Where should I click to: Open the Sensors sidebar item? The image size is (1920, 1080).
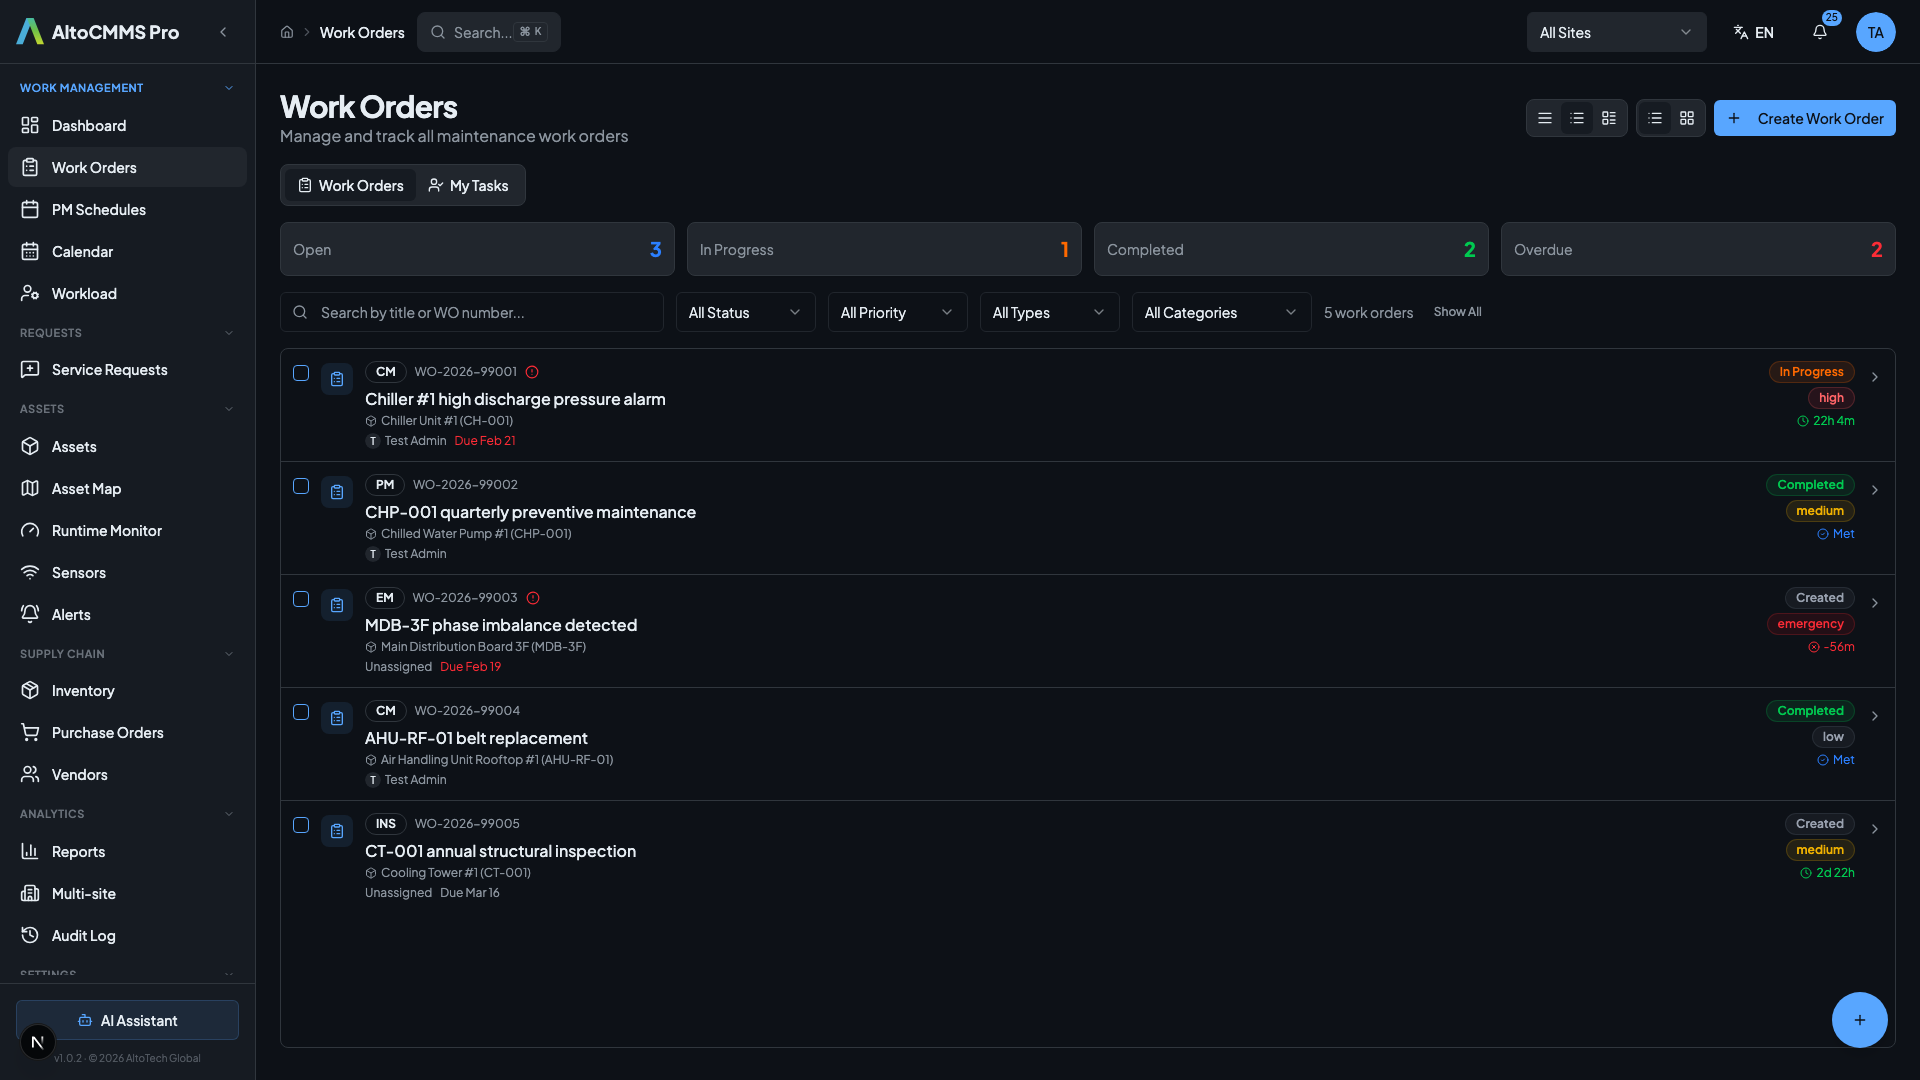(78, 573)
